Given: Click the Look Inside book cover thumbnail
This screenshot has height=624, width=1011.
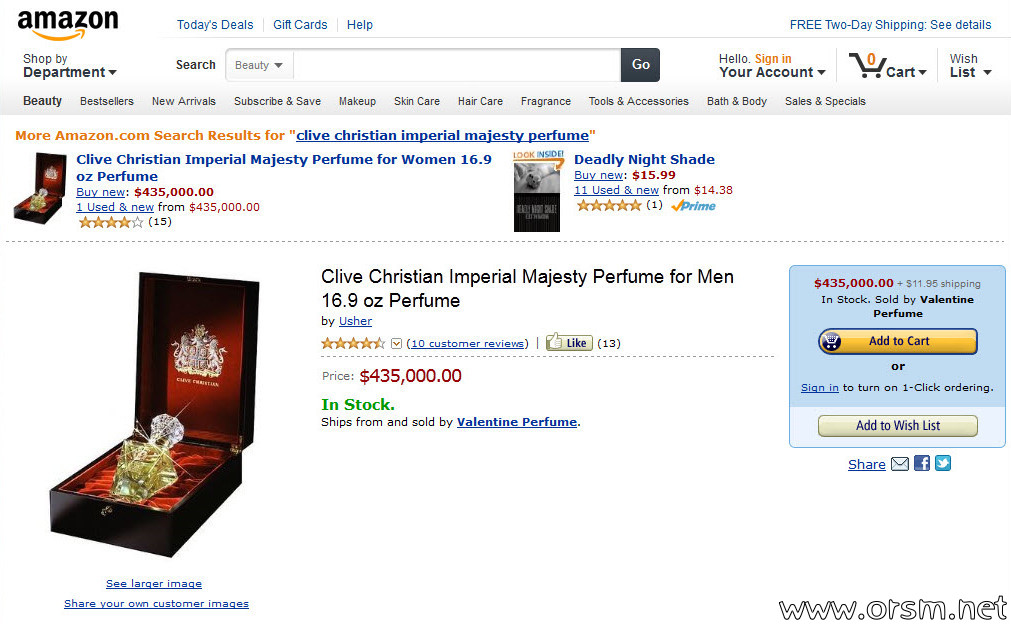Looking at the screenshot, I should 538,191.
